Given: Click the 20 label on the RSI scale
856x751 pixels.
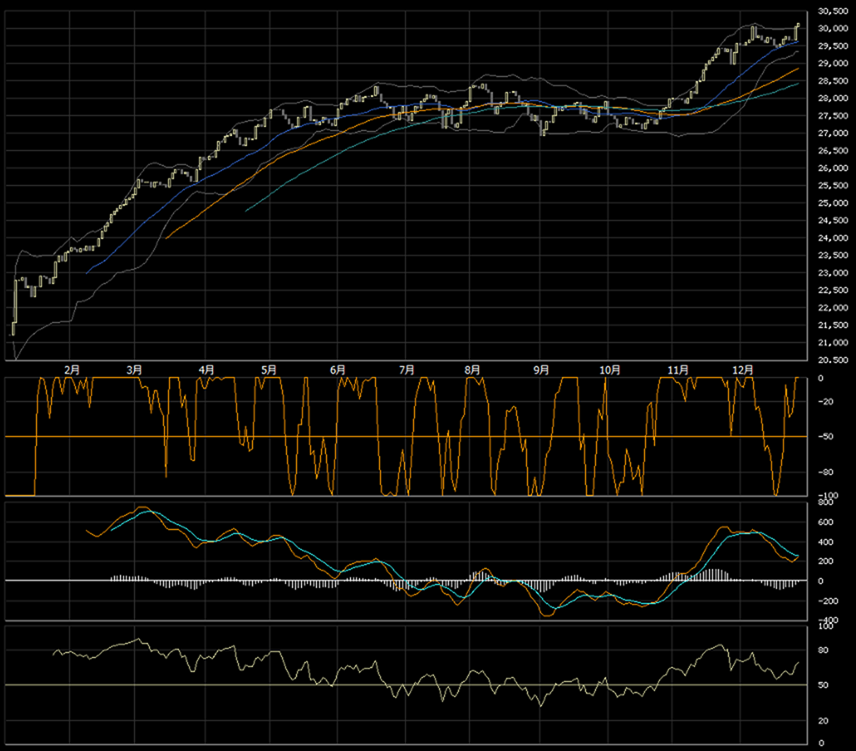Looking at the screenshot, I should tap(823, 721).
